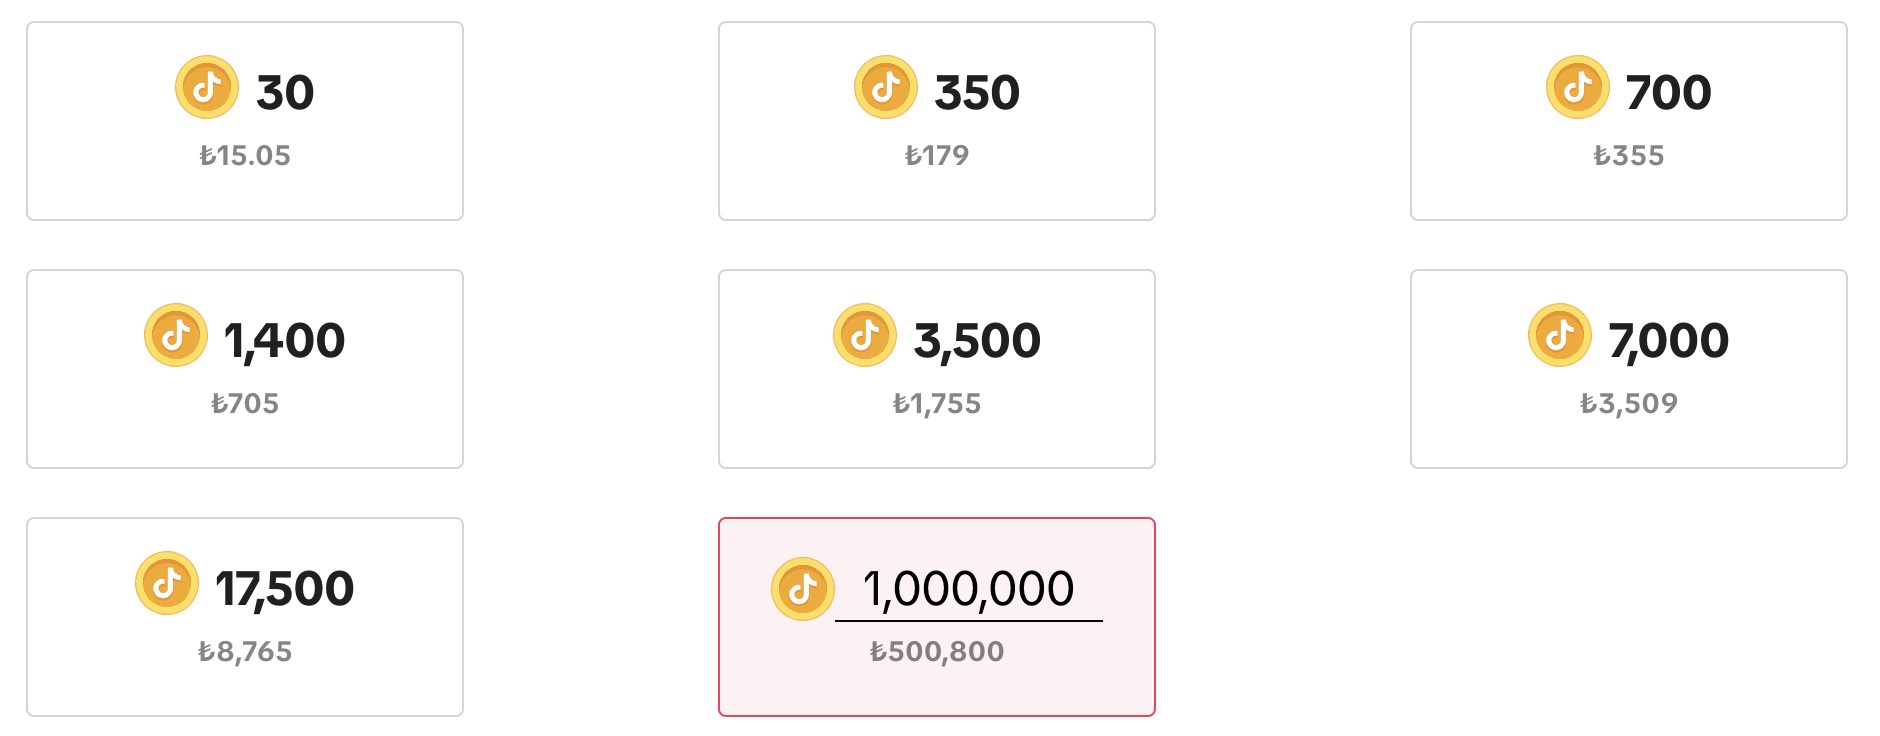Click the ₺8,765 price label

coord(245,651)
